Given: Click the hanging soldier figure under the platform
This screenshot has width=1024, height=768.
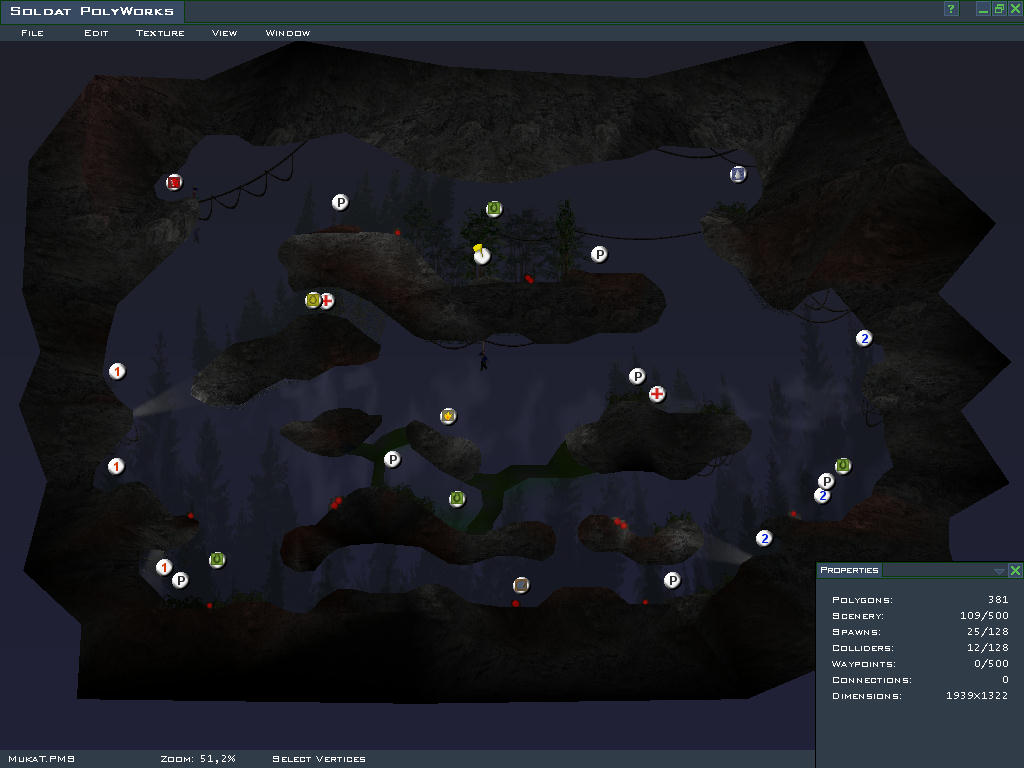Looking at the screenshot, I should [484, 360].
